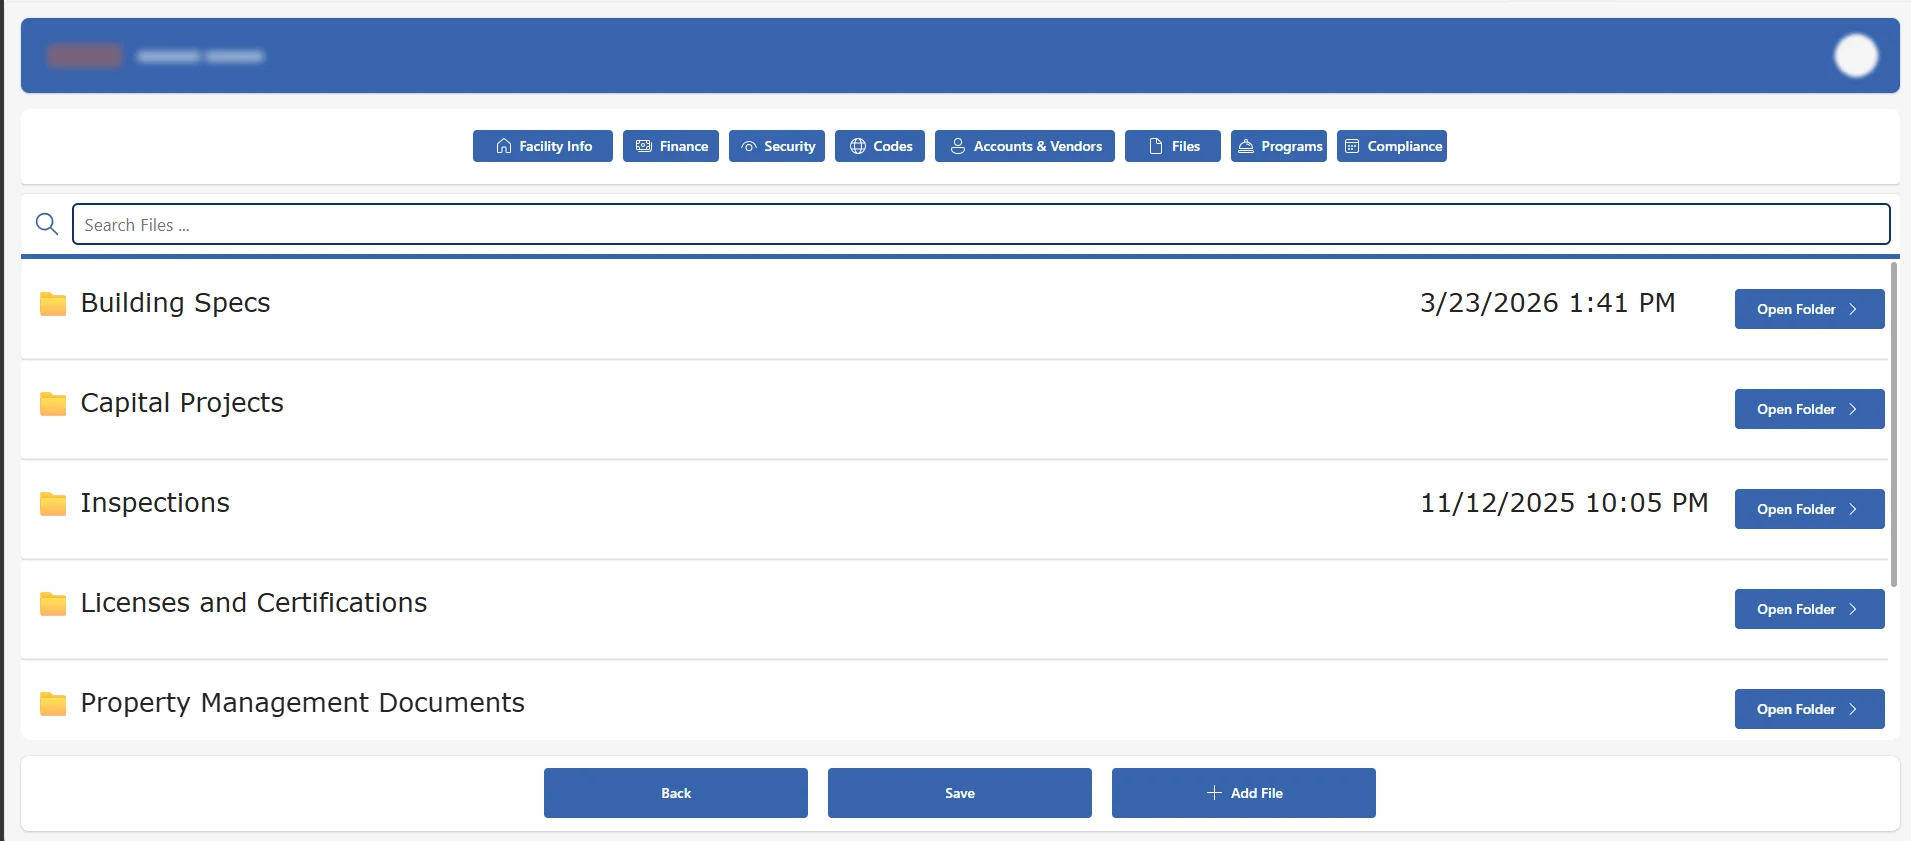
Task: Open Accounts & Vendors tab
Action: tap(1025, 146)
